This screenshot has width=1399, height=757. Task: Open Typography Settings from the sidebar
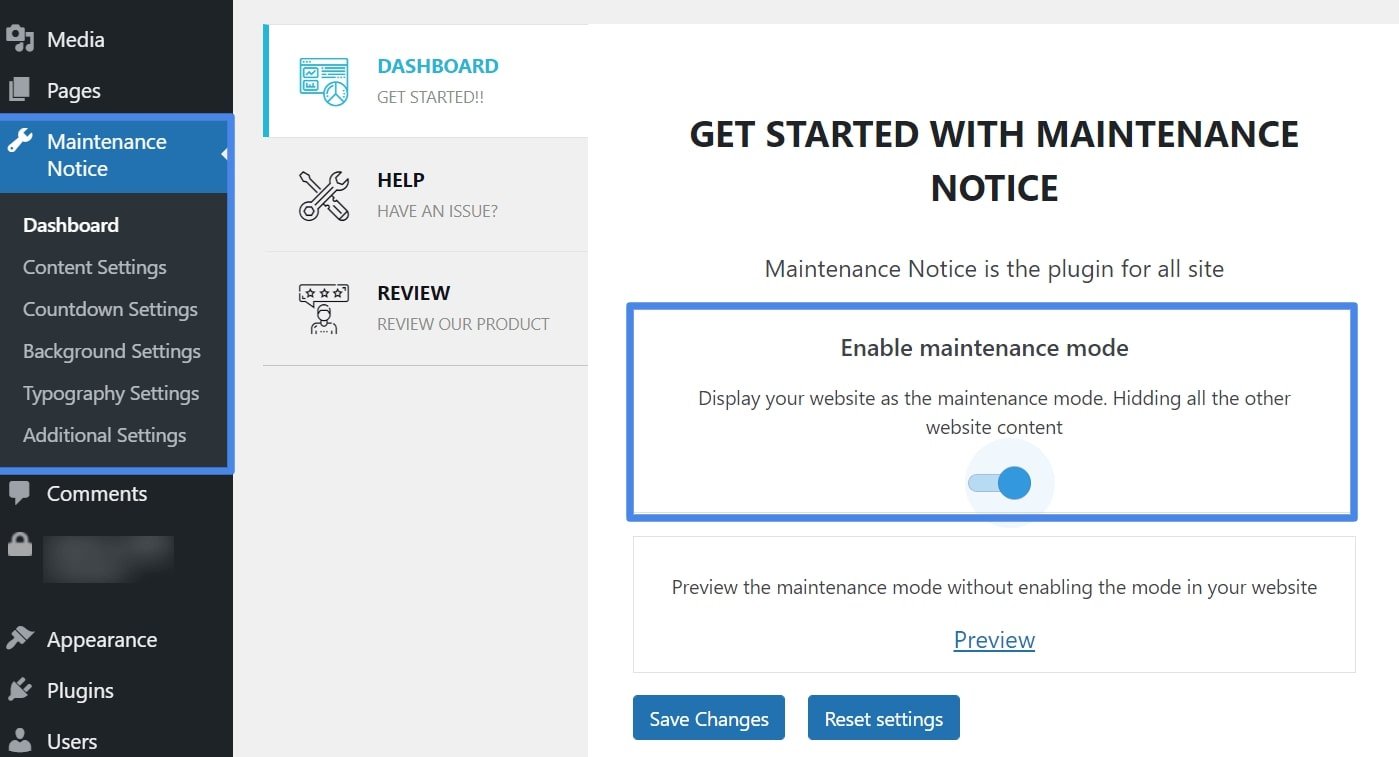tap(110, 393)
